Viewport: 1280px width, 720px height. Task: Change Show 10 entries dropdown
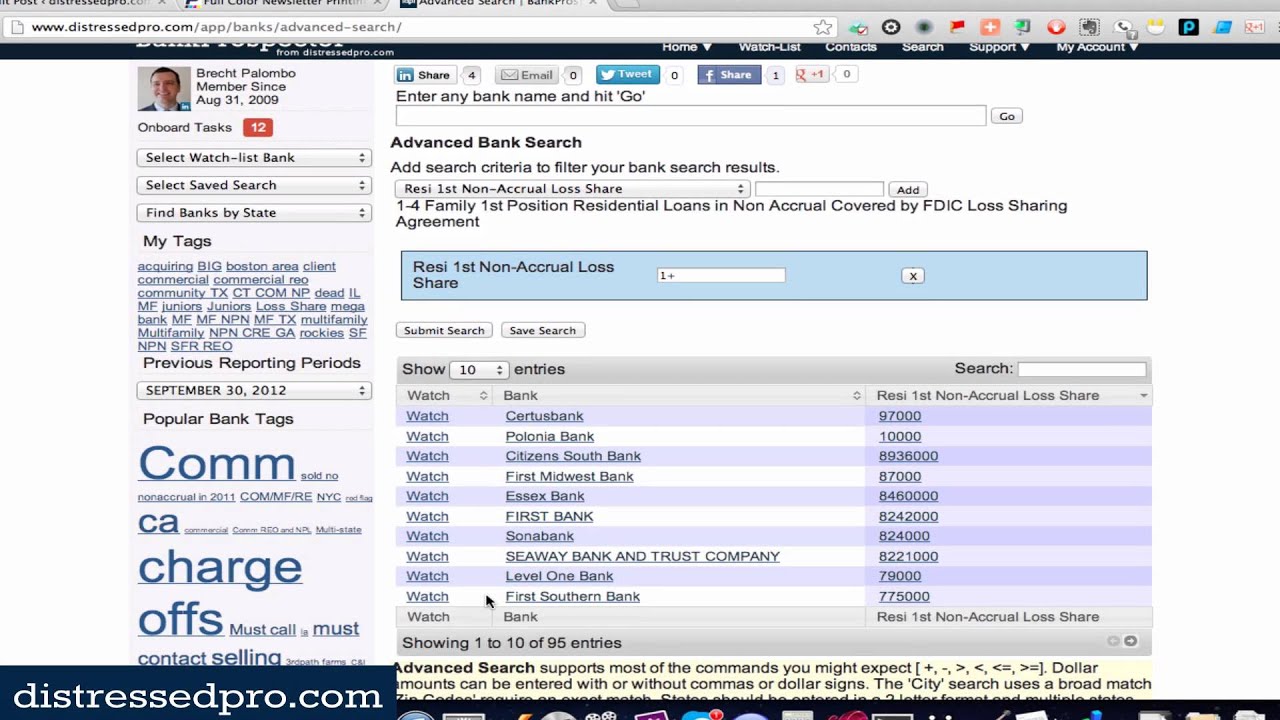479,370
